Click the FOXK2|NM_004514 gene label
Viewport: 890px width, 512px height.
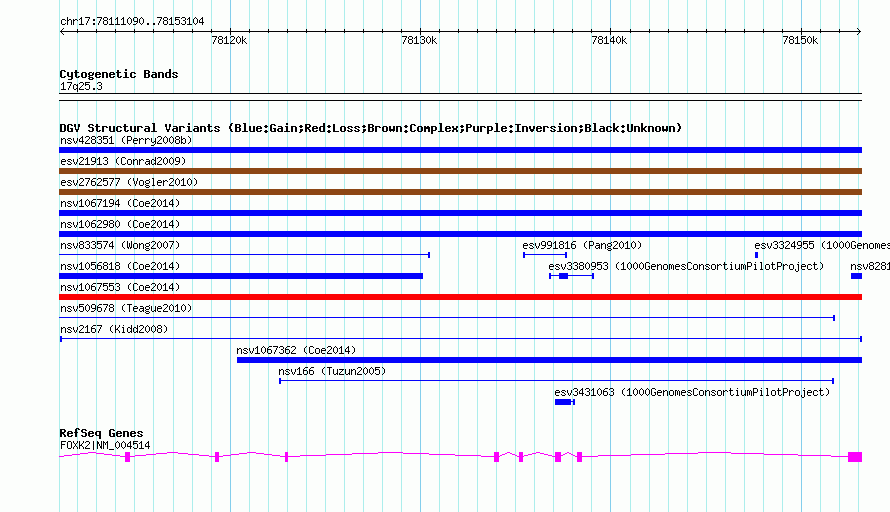coord(105,446)
